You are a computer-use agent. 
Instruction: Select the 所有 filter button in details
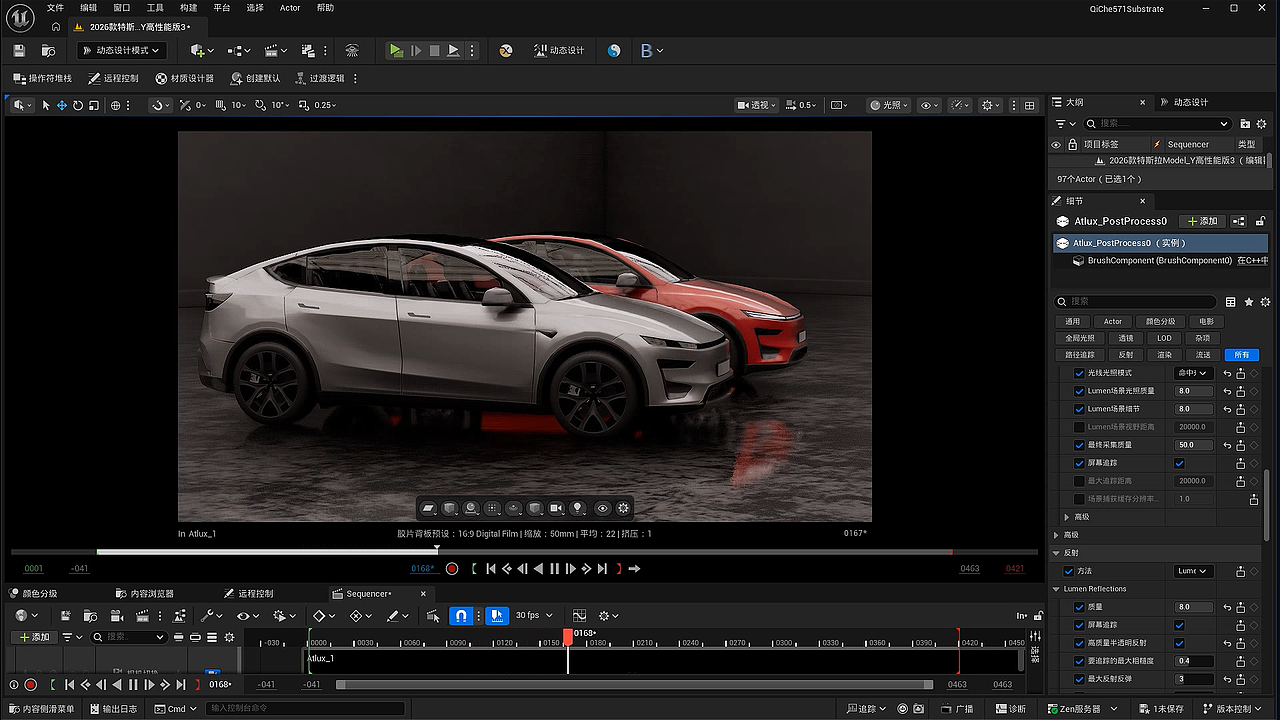point(1242,355)
